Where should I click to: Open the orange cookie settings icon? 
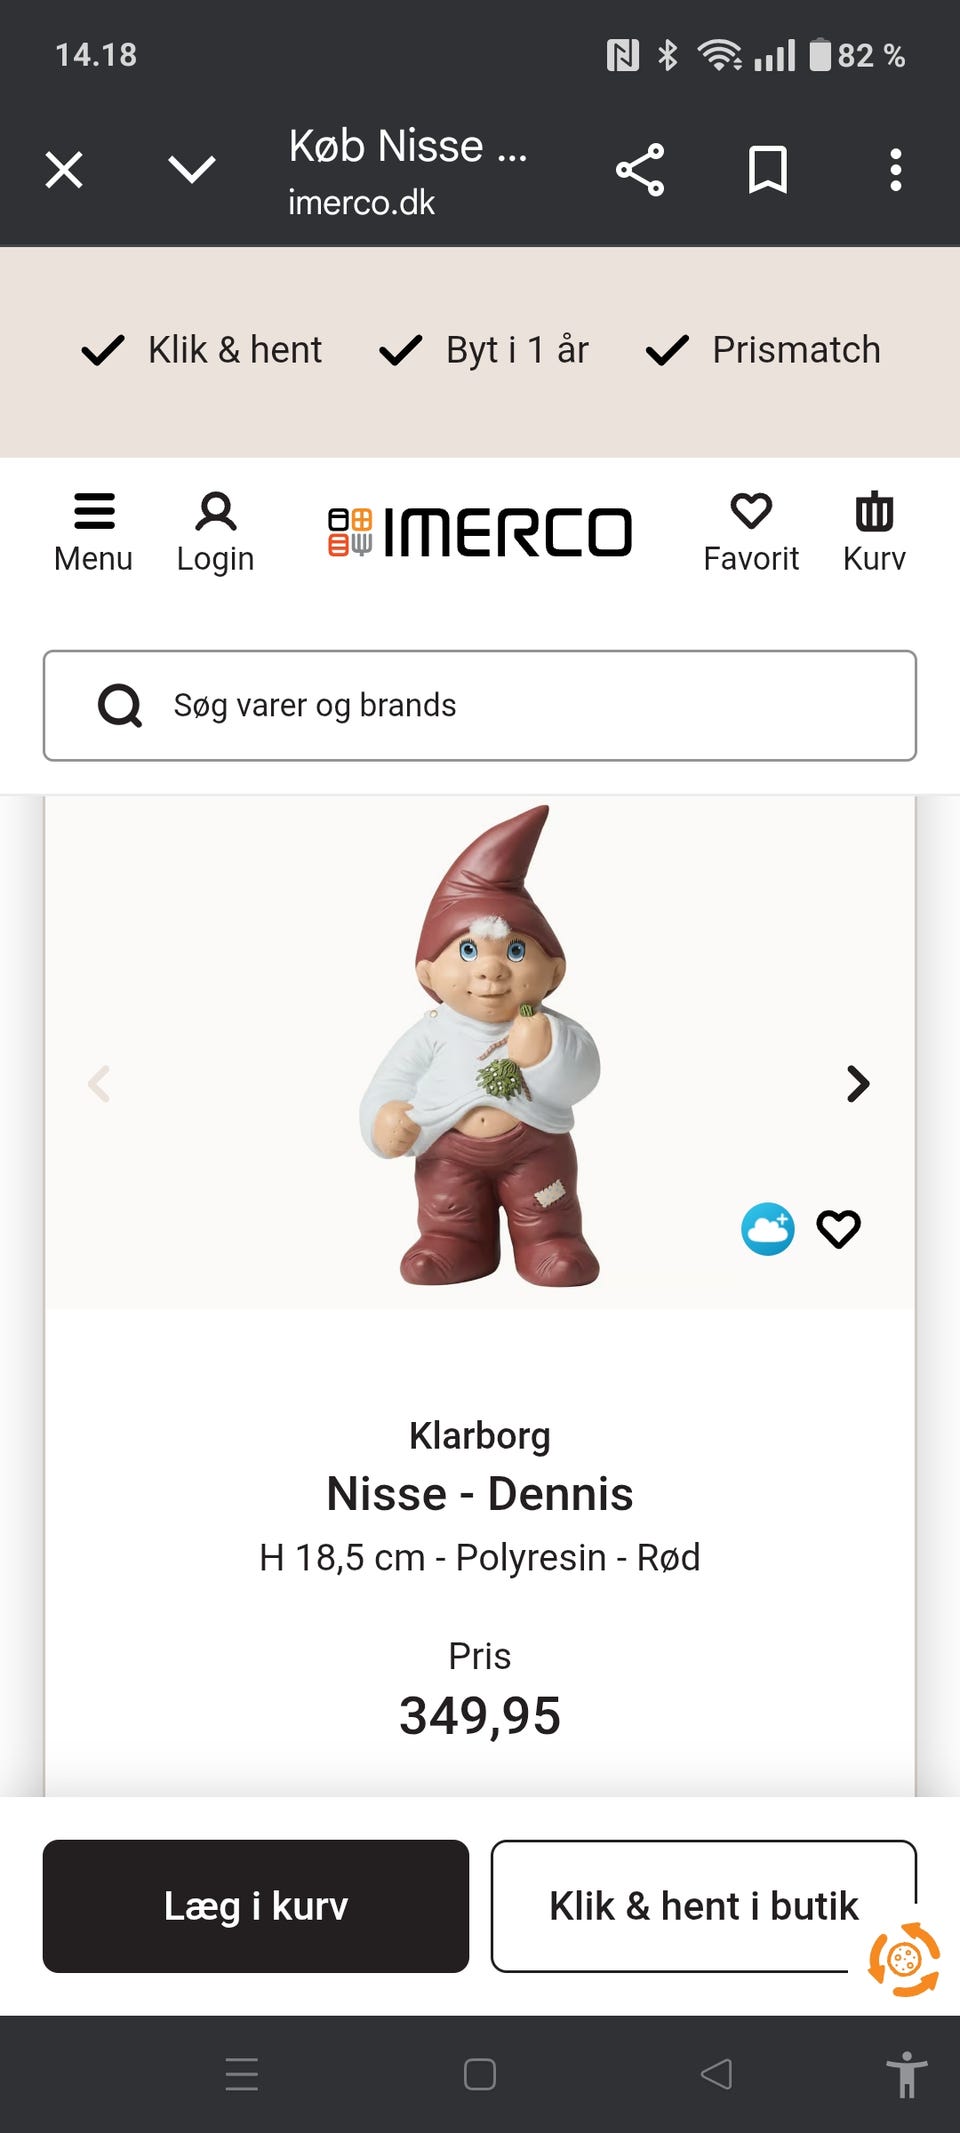[x=904, y=1960]
